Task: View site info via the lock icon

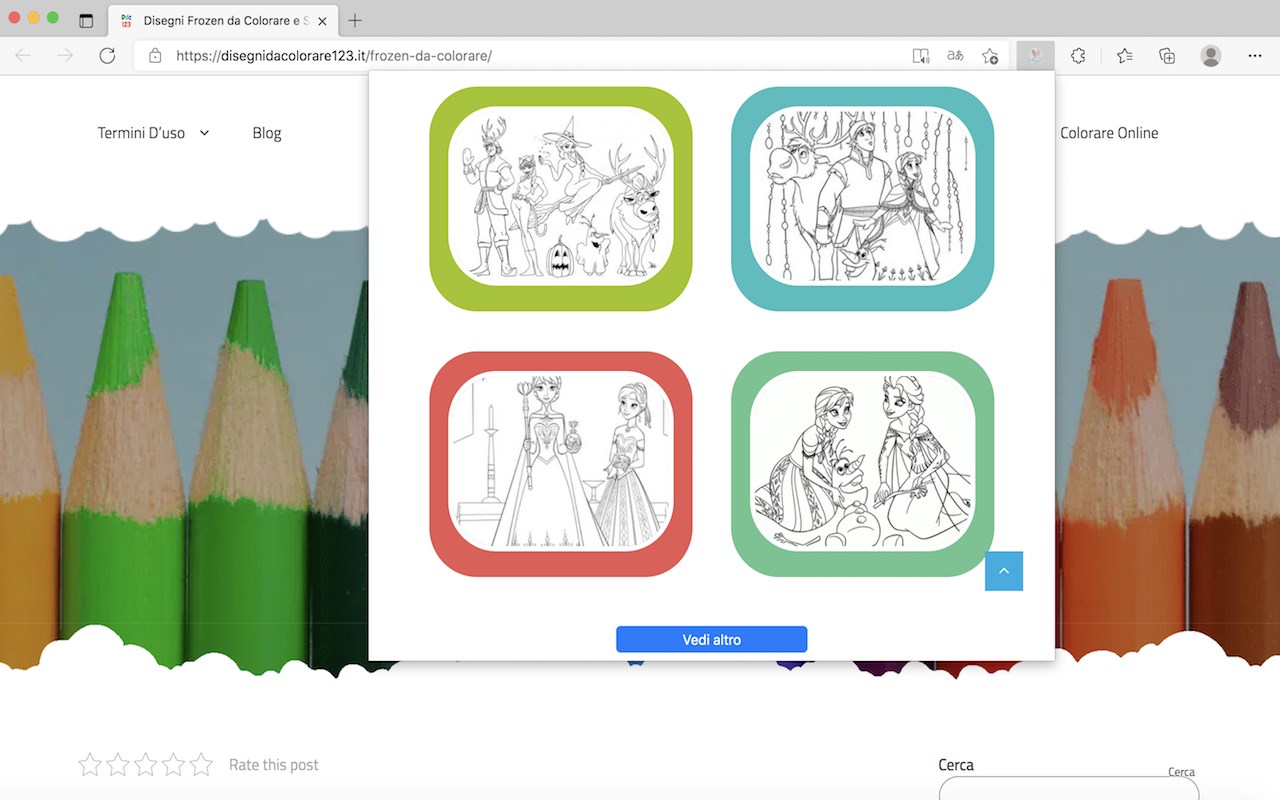Action: pos(155,56)
